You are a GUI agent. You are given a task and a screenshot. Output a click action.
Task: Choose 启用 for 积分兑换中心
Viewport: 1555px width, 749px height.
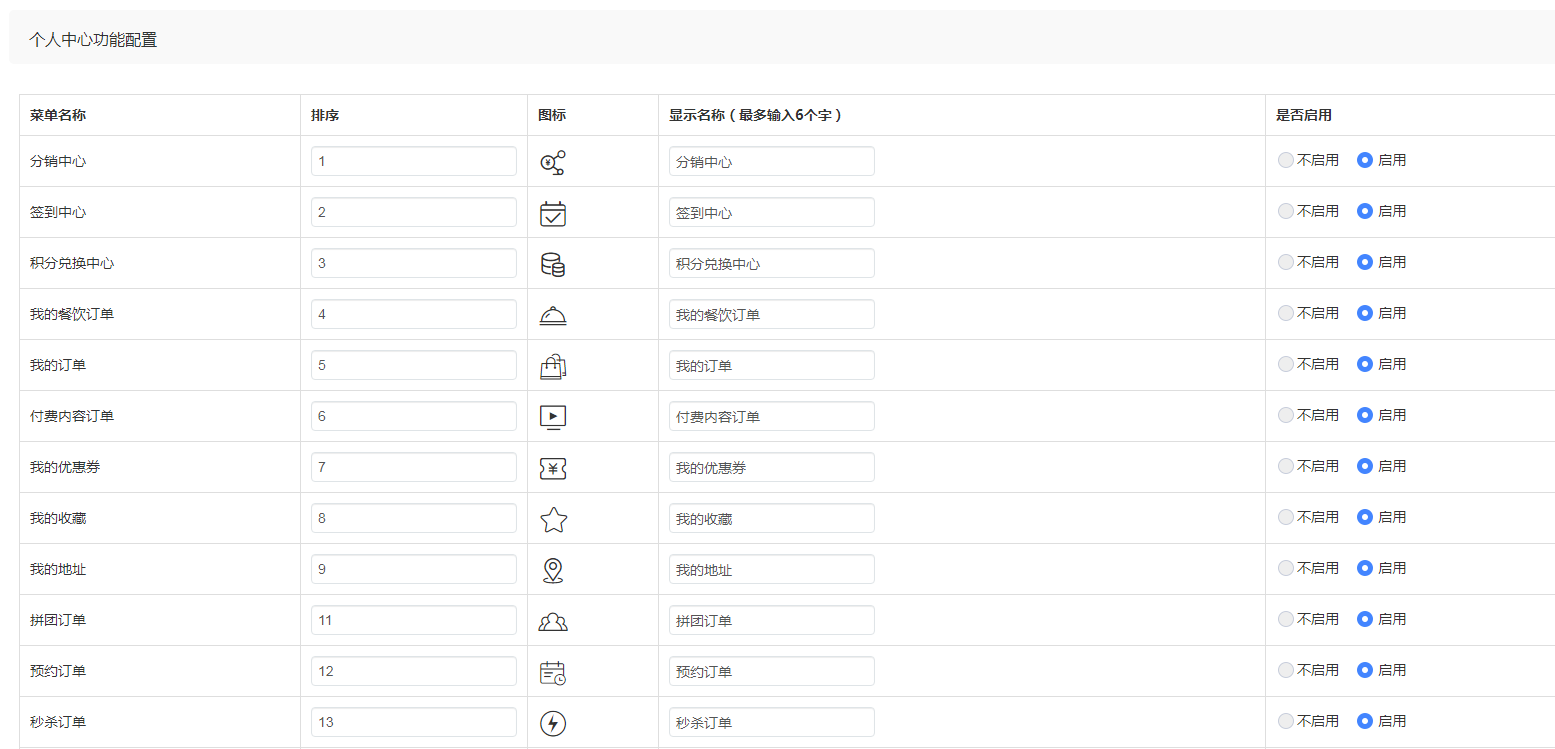1365,262
